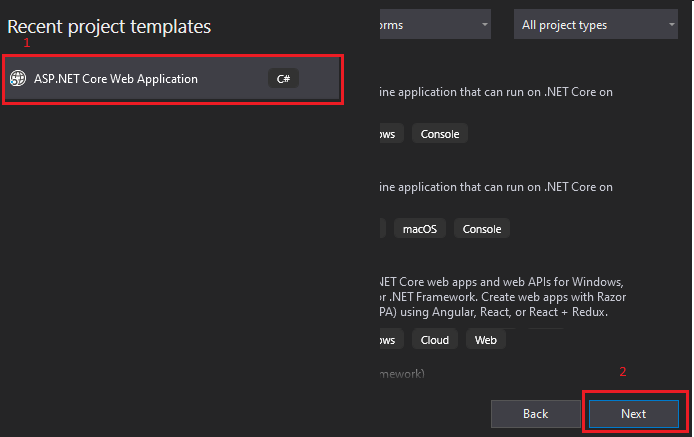Select the first .NET Core console app description
This screenshot has width=694, height=437.
point(496,92)
